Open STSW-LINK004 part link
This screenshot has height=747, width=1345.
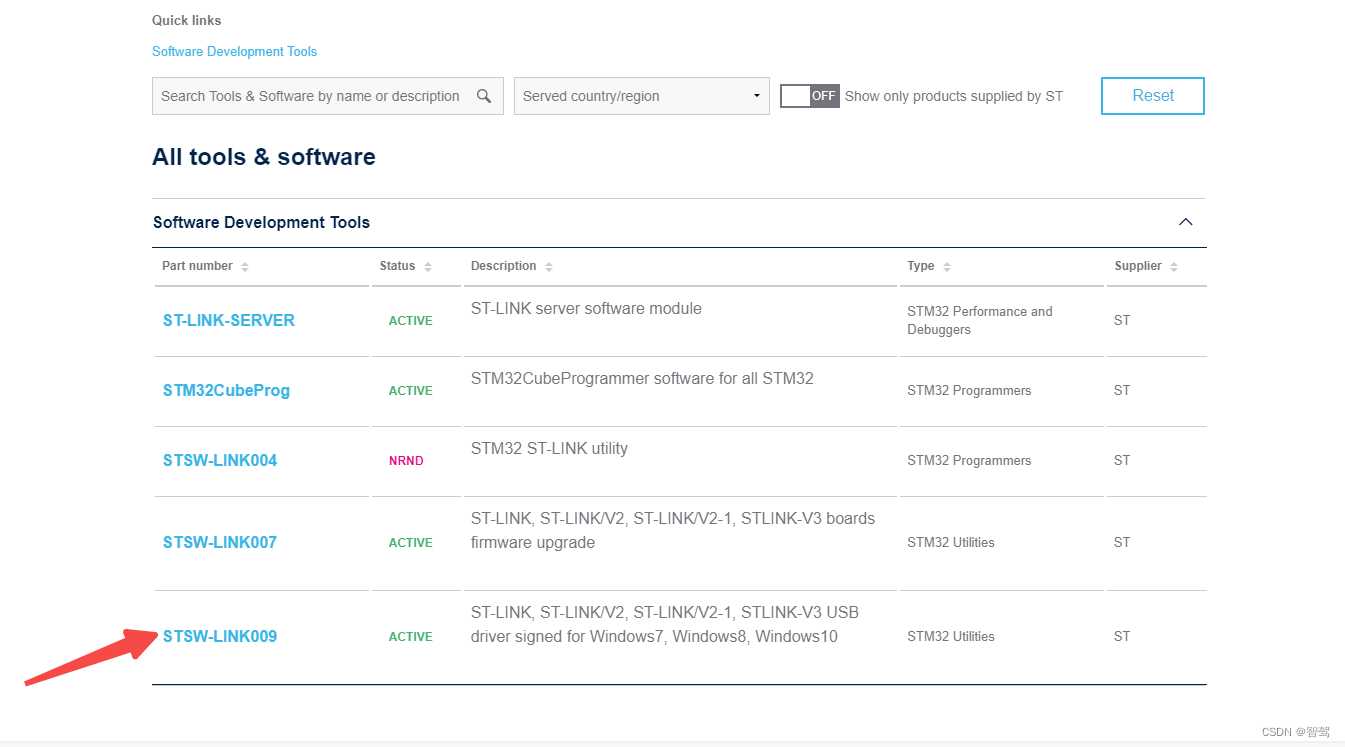coord(220,461)
